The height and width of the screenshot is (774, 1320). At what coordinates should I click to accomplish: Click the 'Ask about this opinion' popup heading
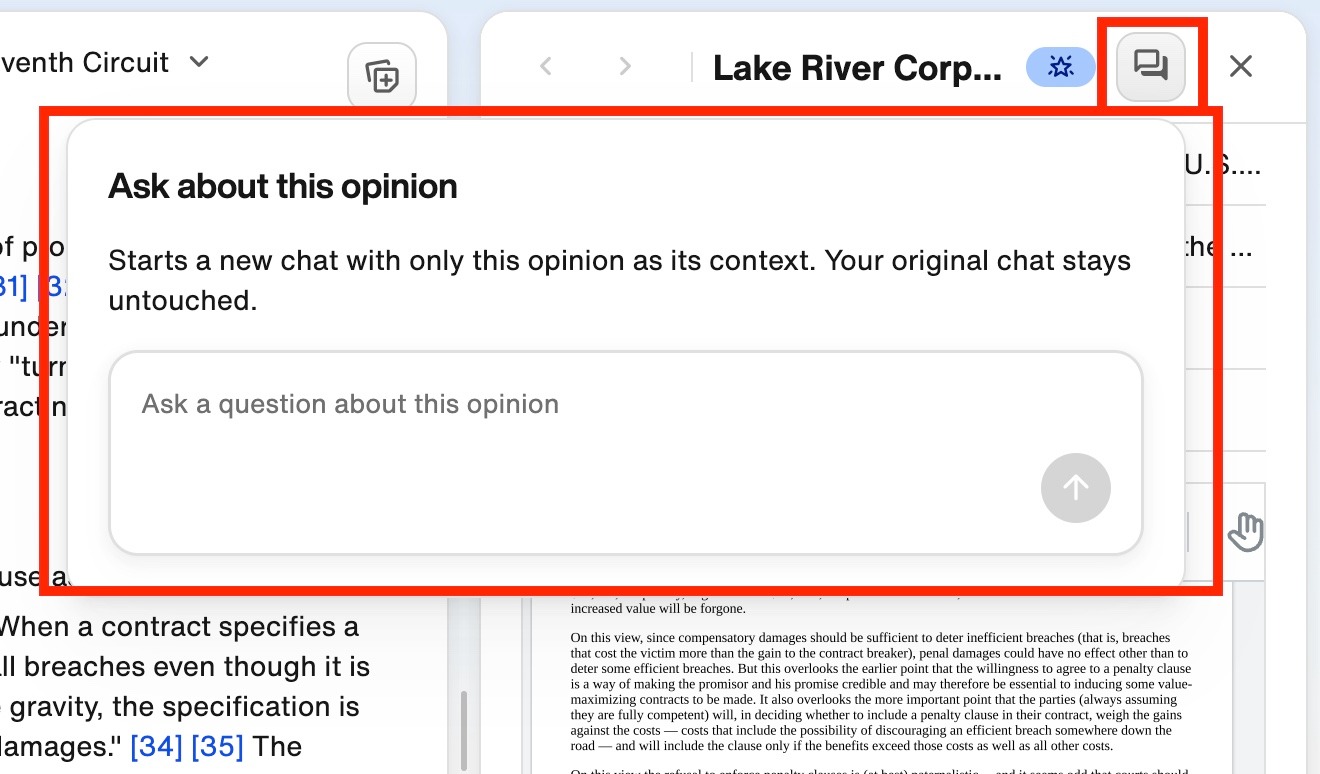click(x=283, y=186)
